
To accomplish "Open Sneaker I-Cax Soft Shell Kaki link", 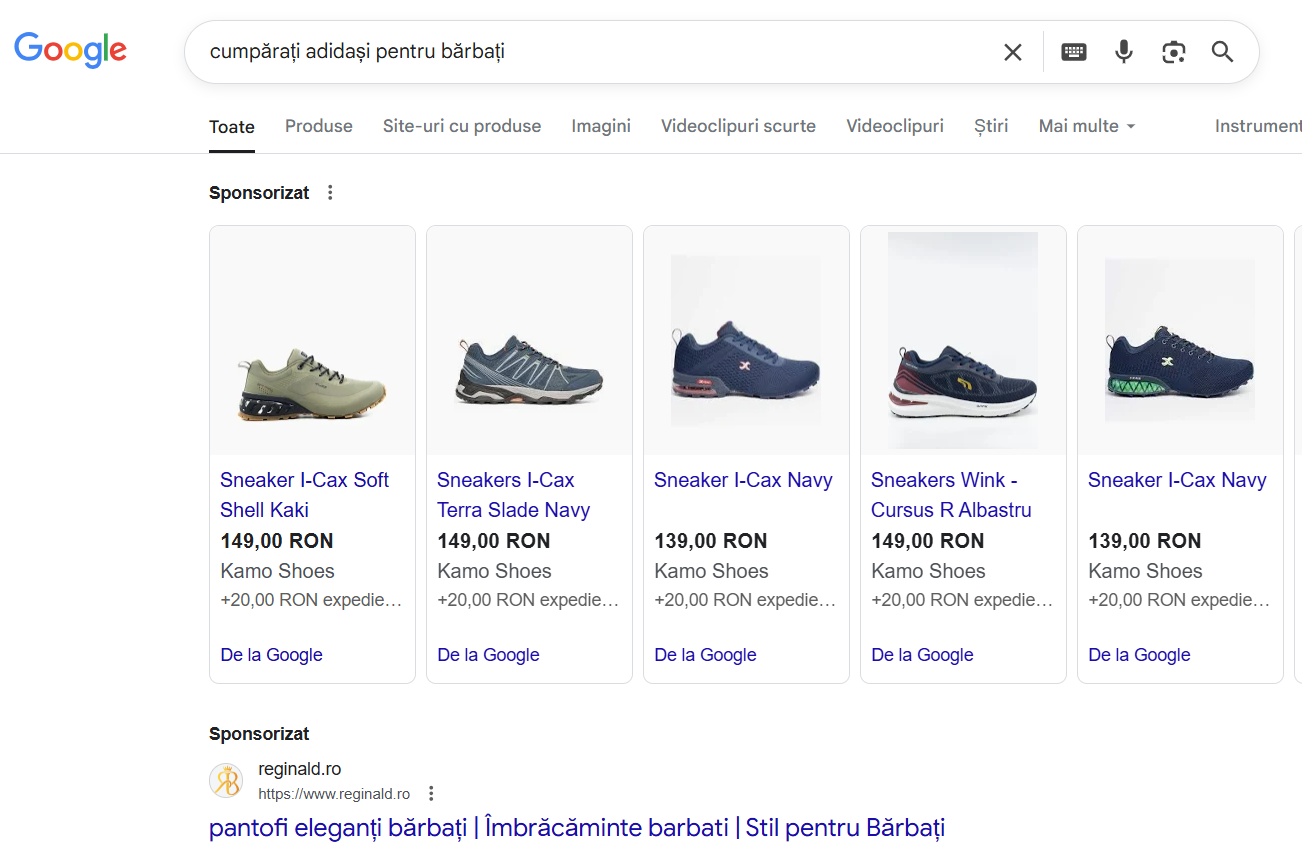I will pos(304,494).
